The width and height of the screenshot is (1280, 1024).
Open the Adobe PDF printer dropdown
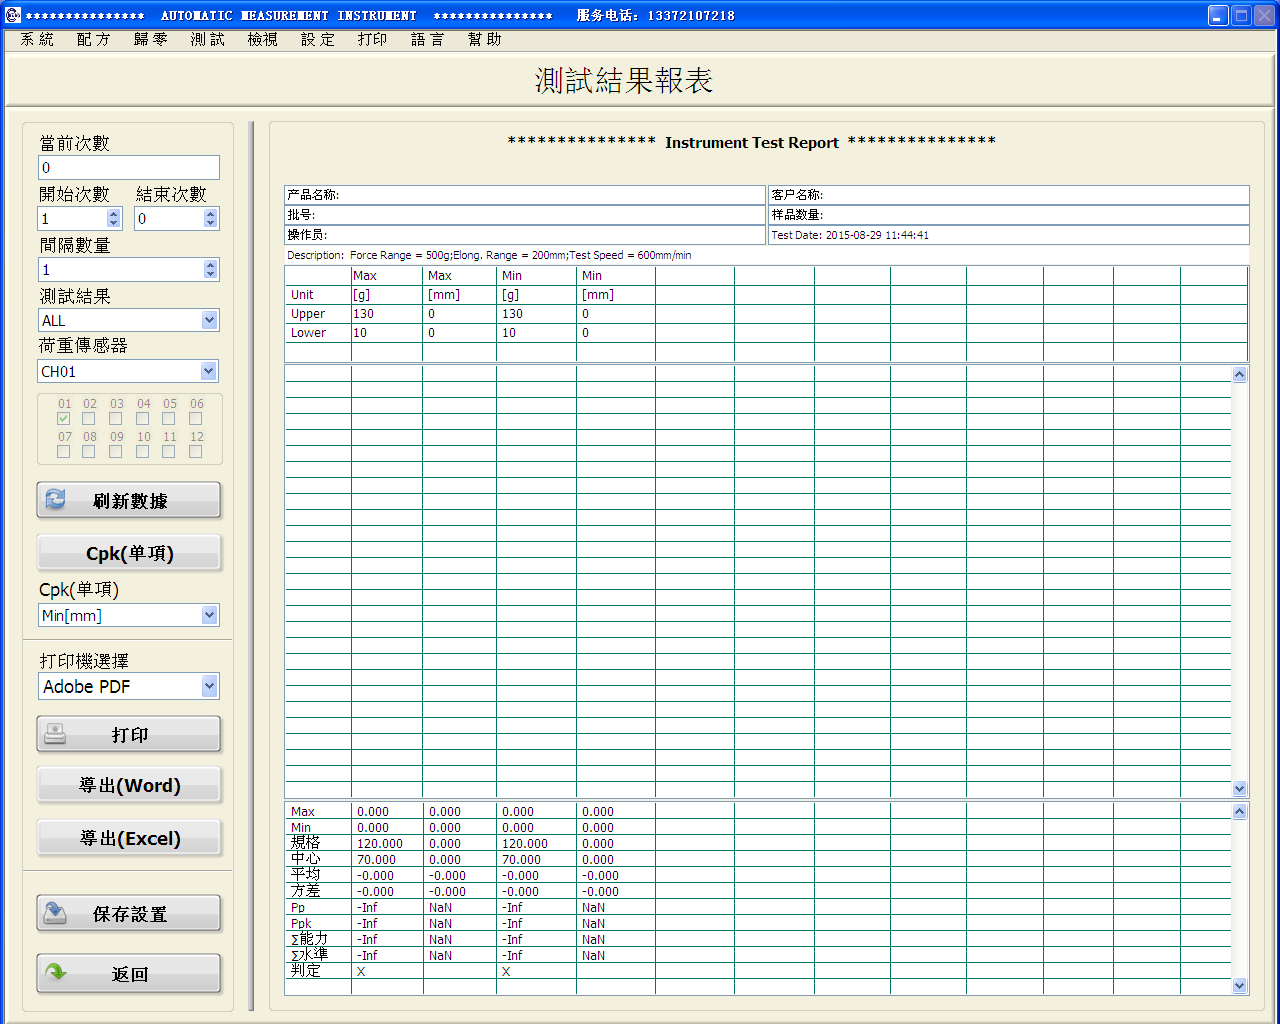click(x=209, y=686)
